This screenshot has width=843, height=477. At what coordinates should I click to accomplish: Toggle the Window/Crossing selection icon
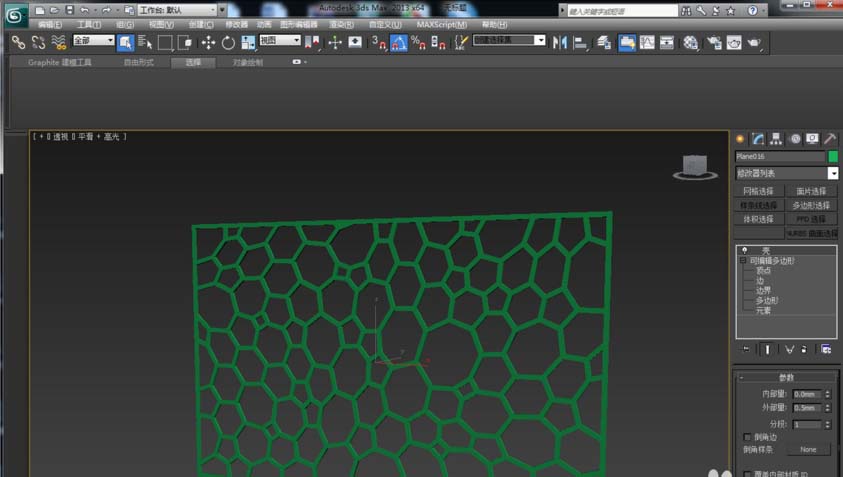(184, 42)
